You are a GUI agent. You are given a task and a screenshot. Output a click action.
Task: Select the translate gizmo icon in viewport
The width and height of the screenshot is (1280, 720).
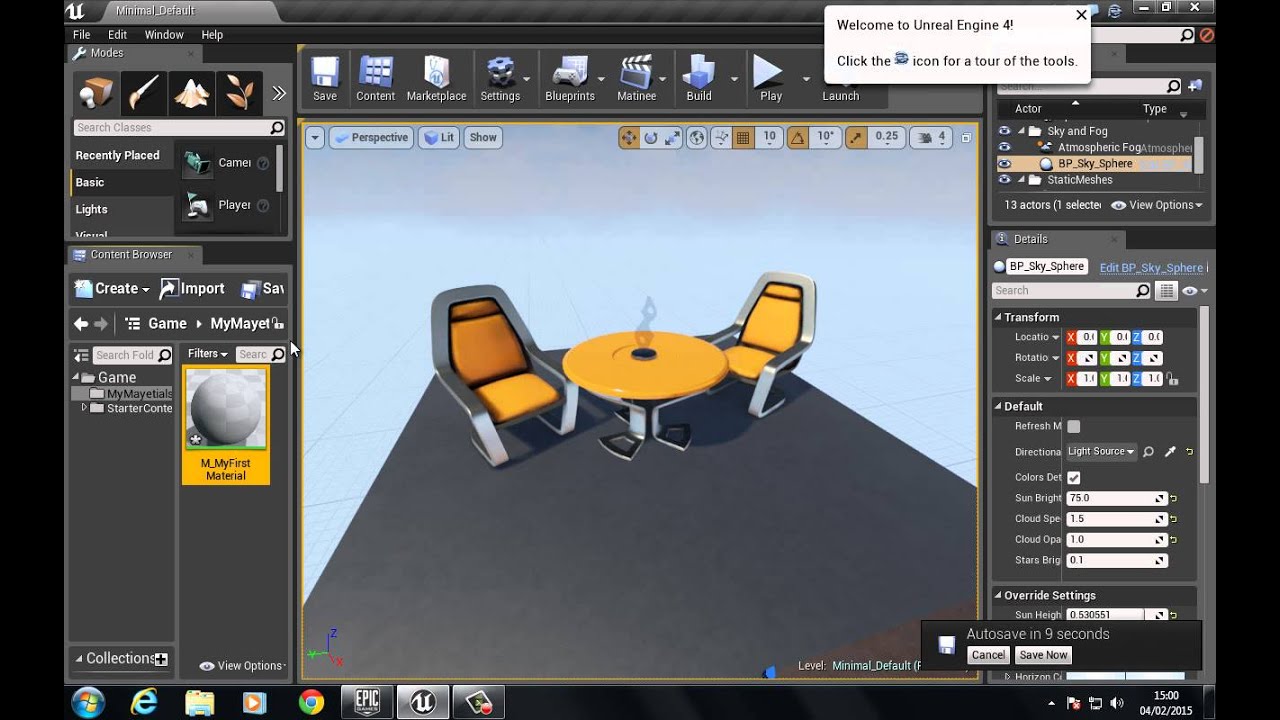pyautogui.click(x=629, y=138)
